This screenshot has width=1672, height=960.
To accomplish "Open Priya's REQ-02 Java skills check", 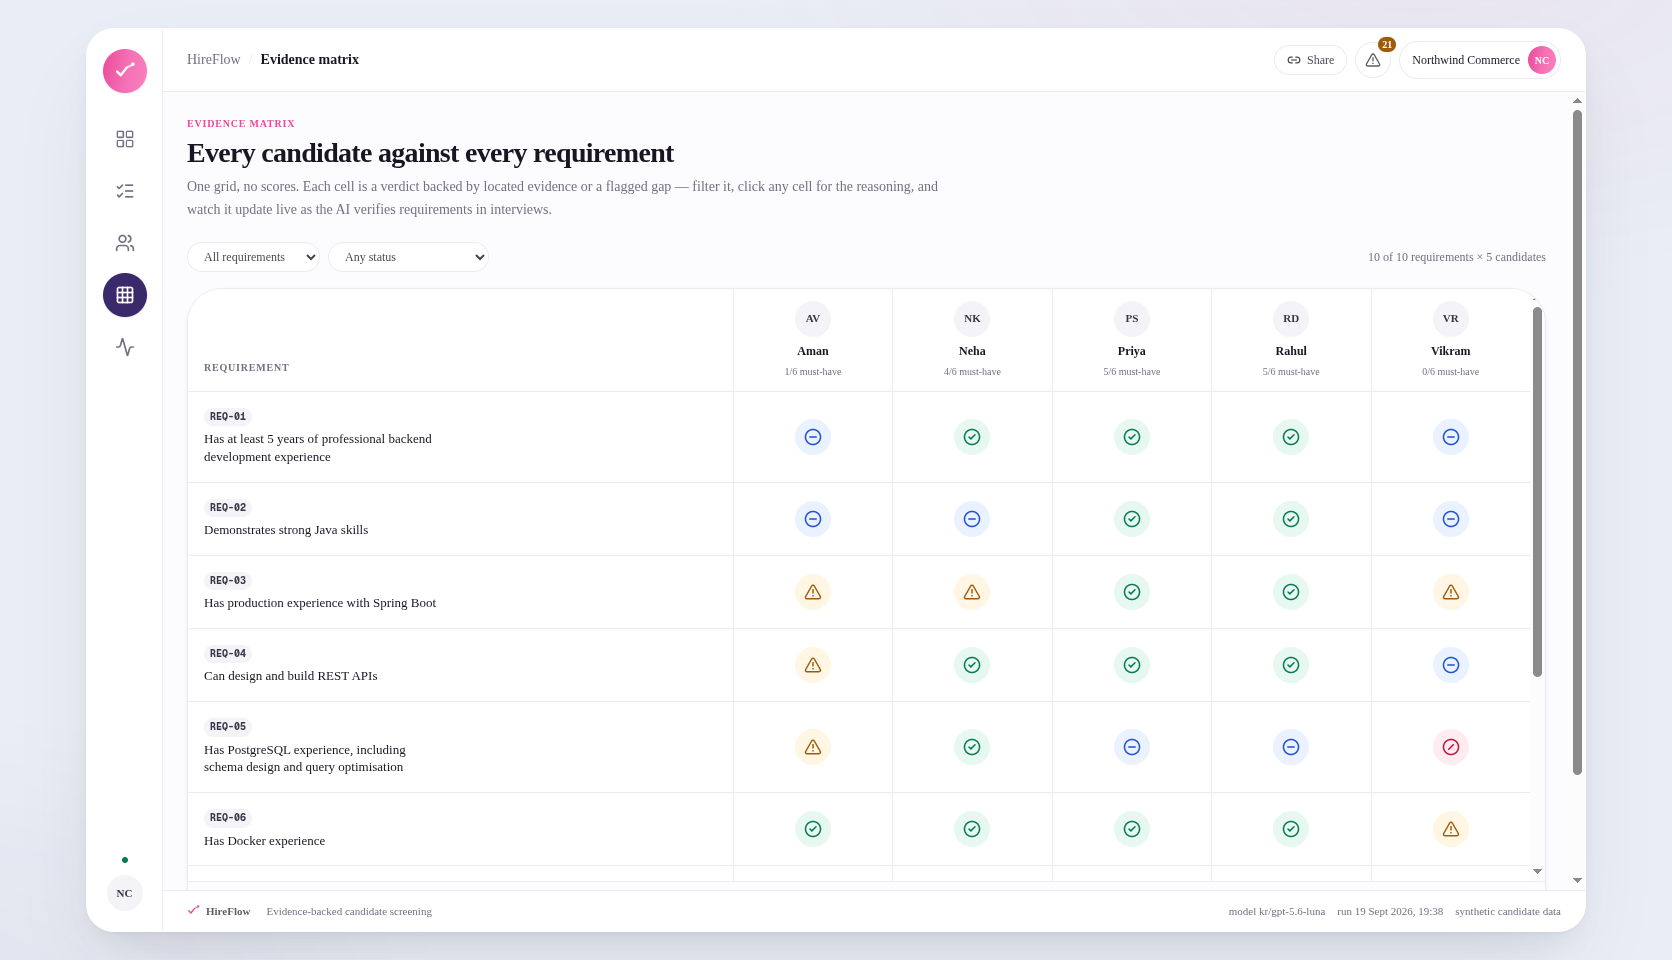I will point(1132,519).
